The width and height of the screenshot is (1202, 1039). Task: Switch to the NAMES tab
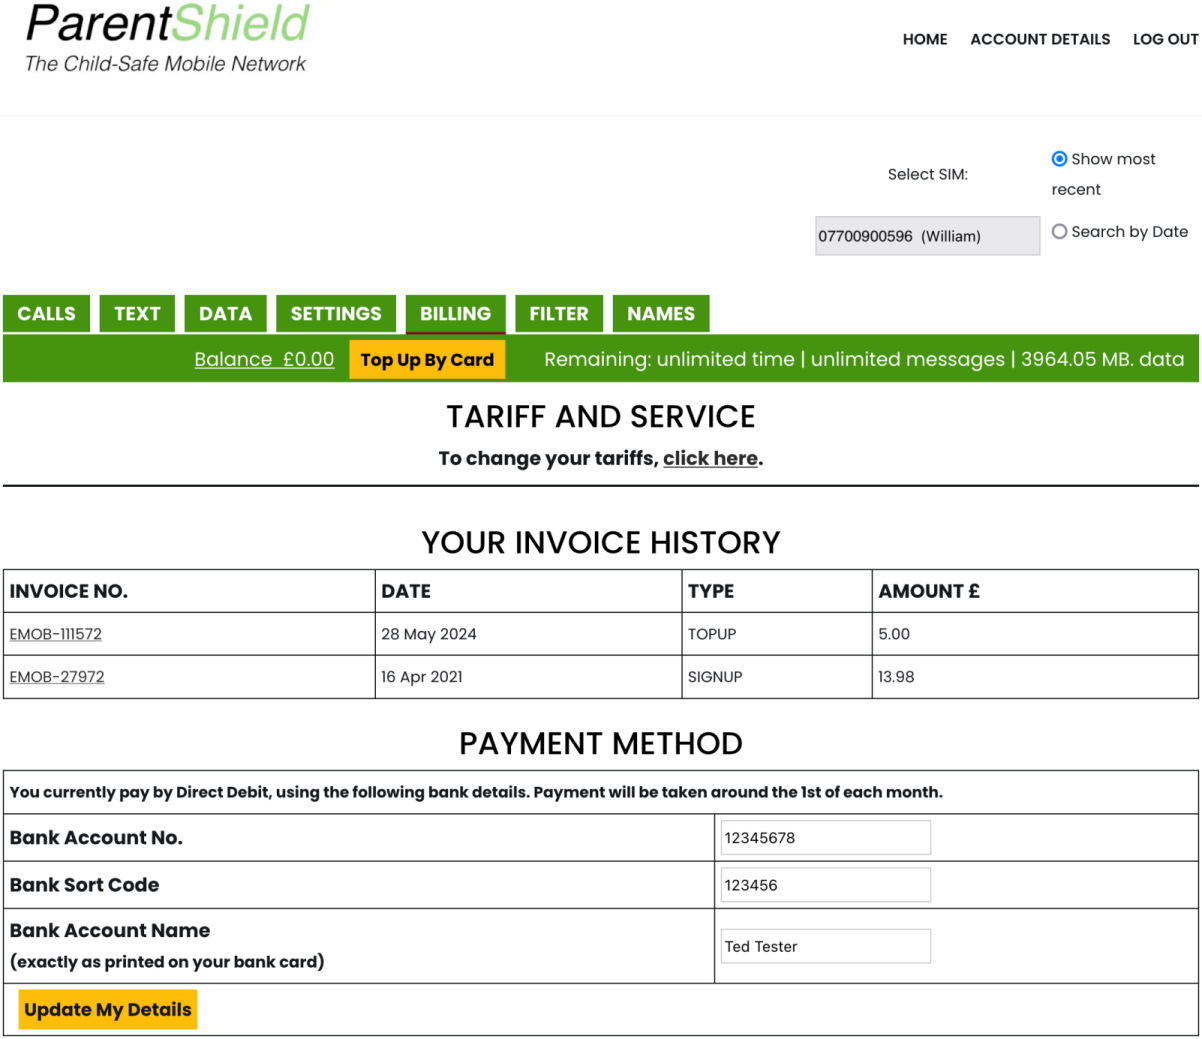[660, 313]
